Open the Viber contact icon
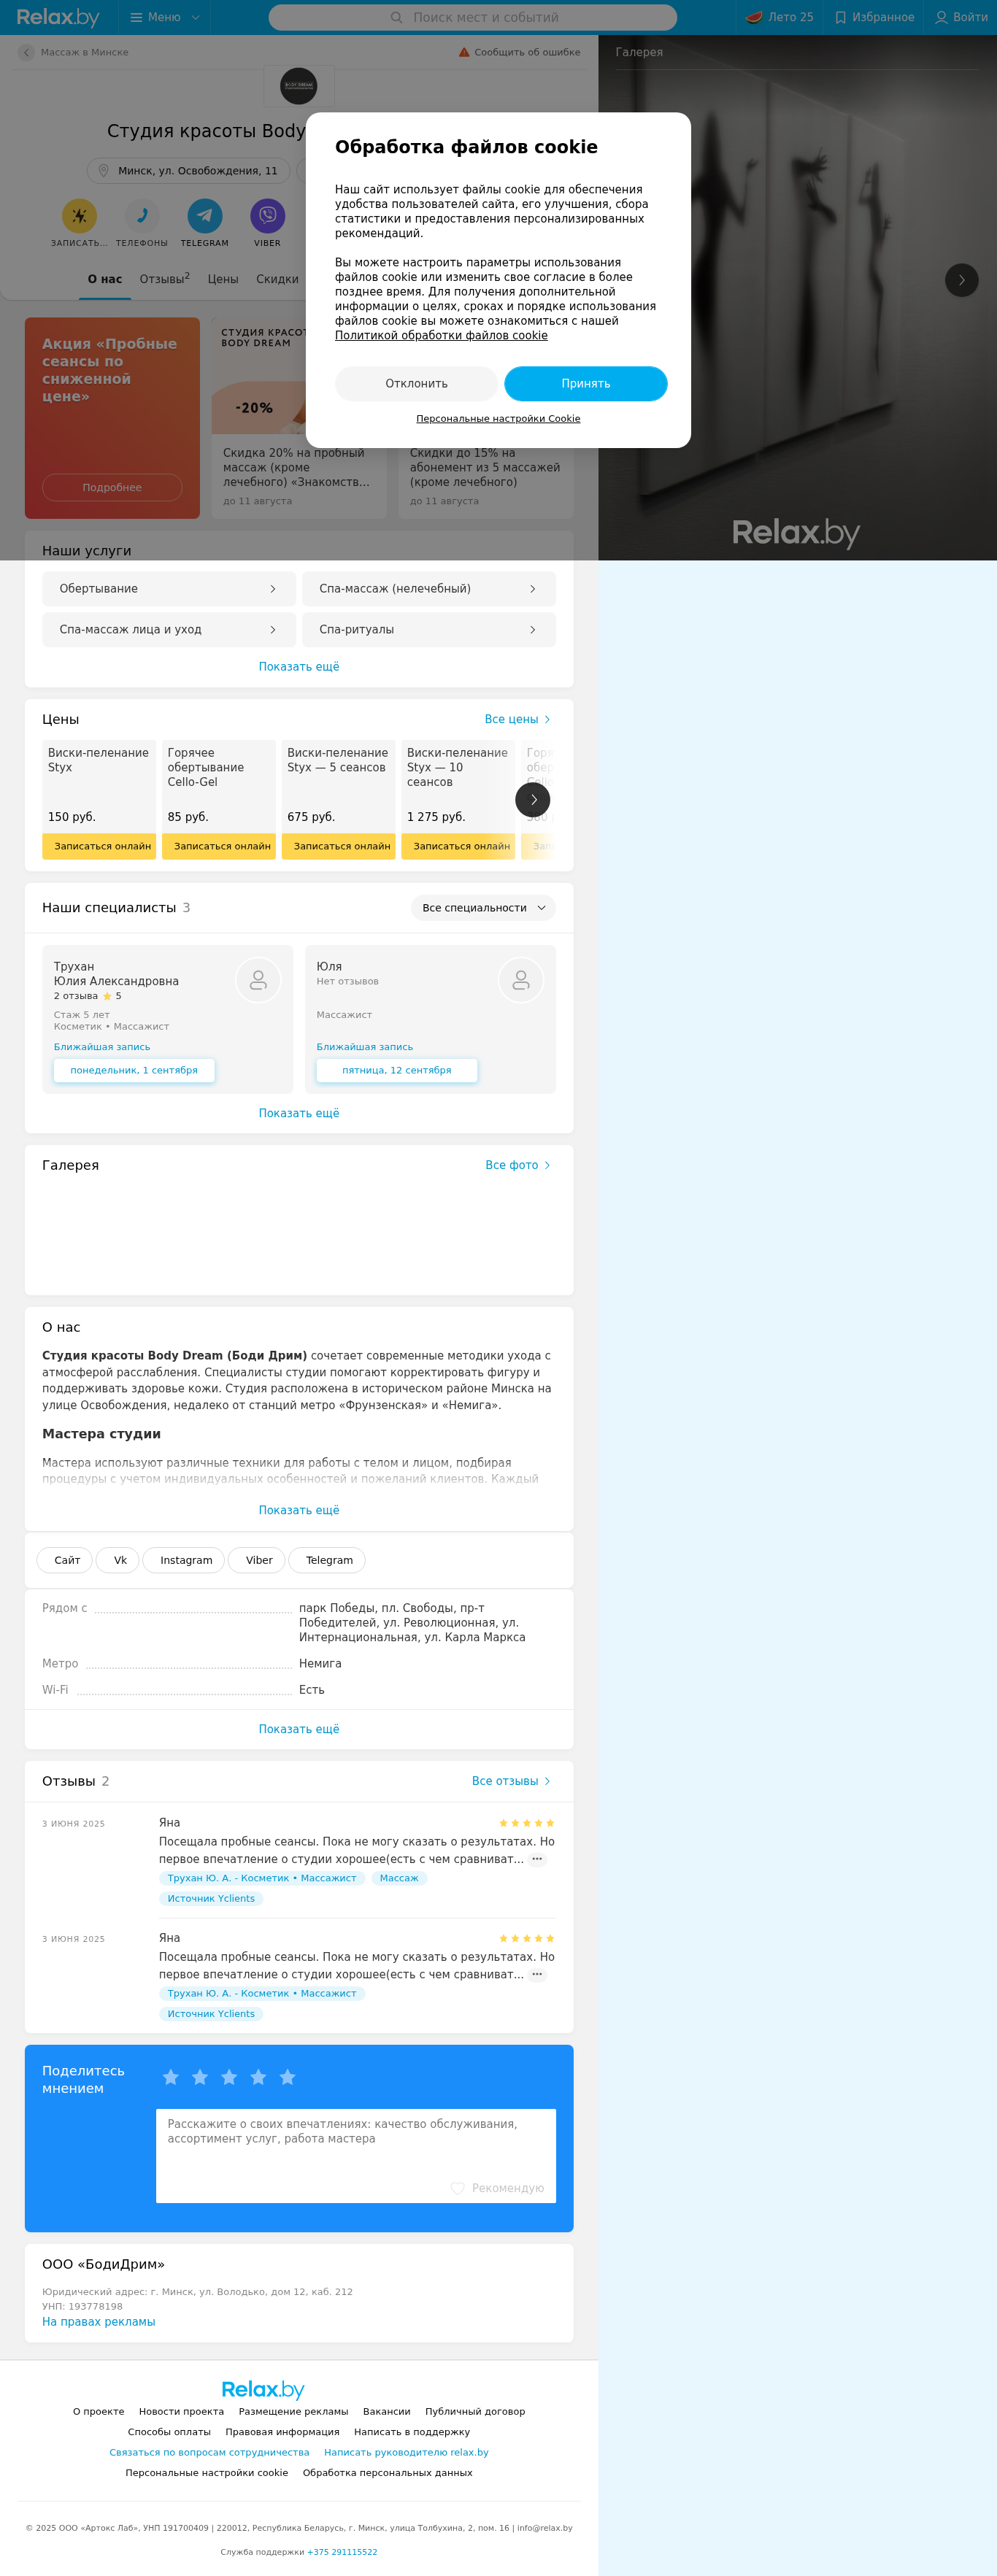This screenshot has height=2576, width=997. coord(267,215)
